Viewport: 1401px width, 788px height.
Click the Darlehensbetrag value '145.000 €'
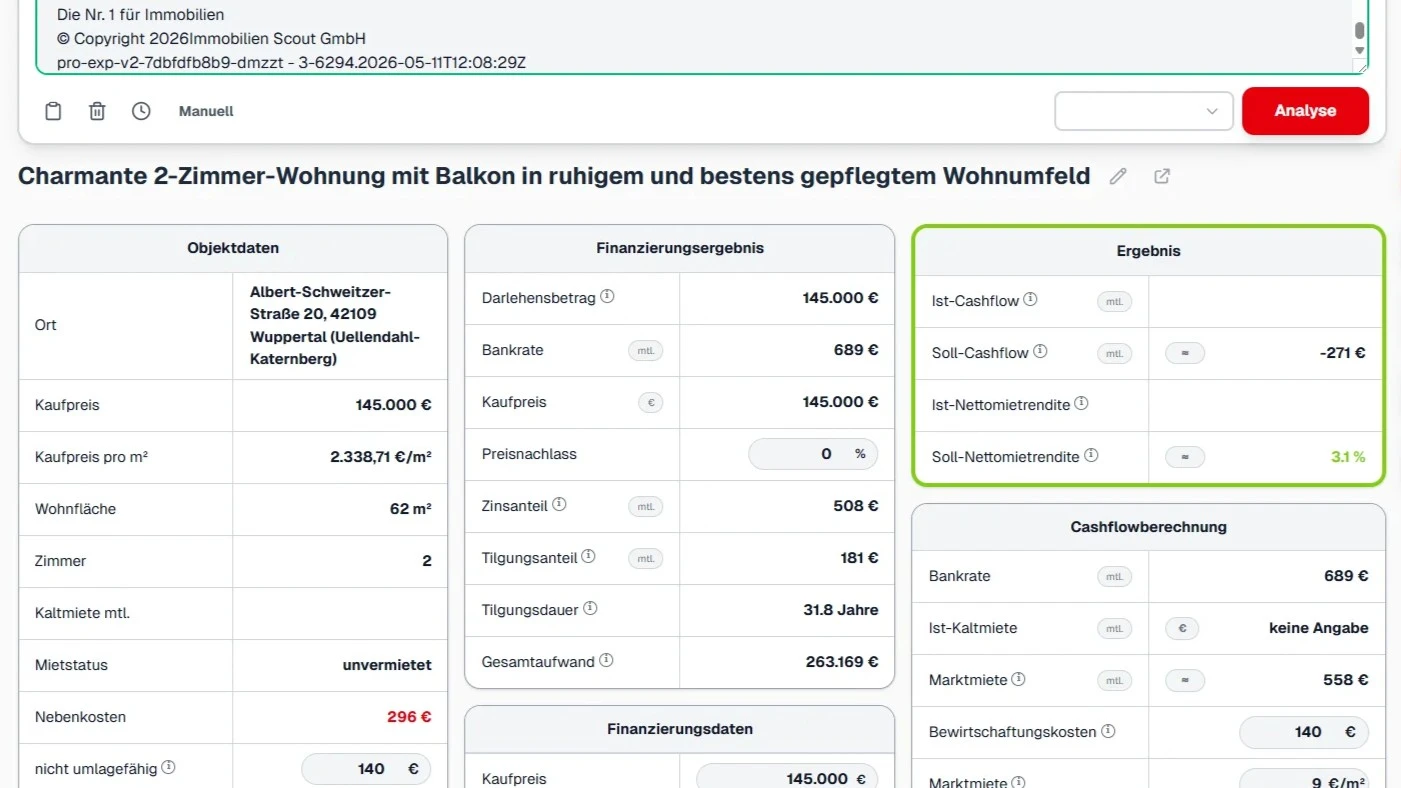pyautogui.click(x=840, y=298)
